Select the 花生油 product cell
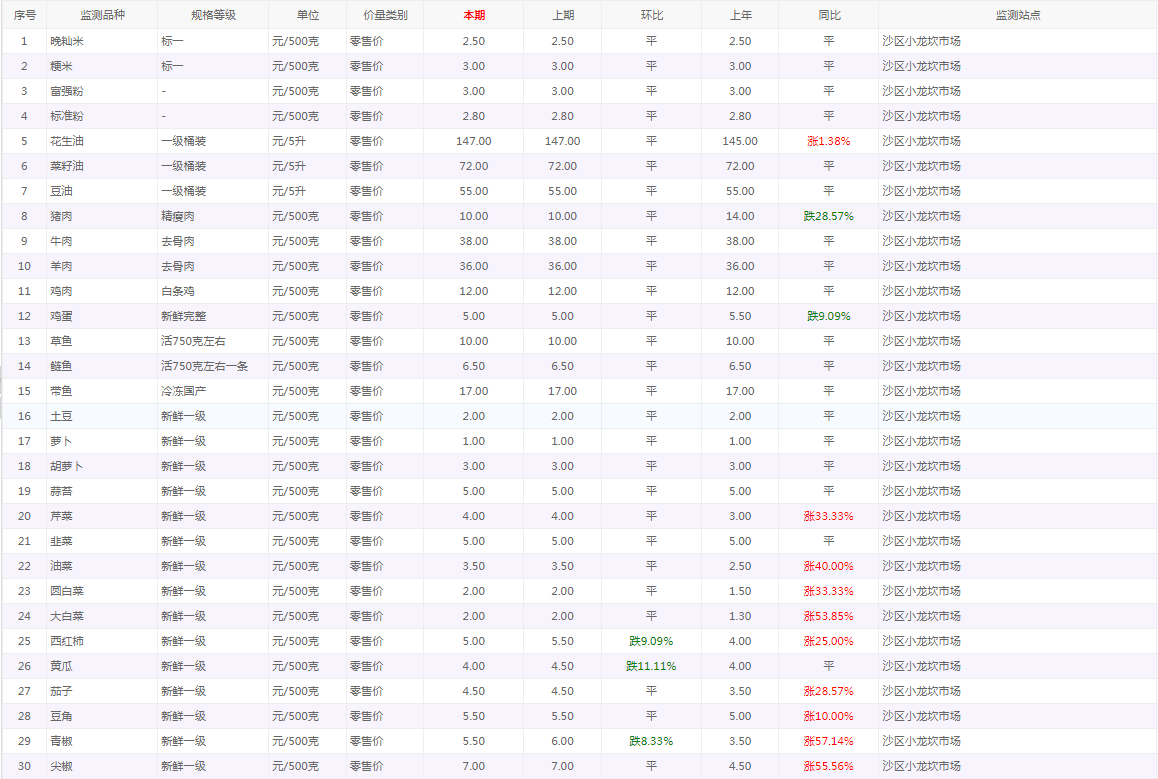This screenshot has height=779, width=1158. pos(67,141)
